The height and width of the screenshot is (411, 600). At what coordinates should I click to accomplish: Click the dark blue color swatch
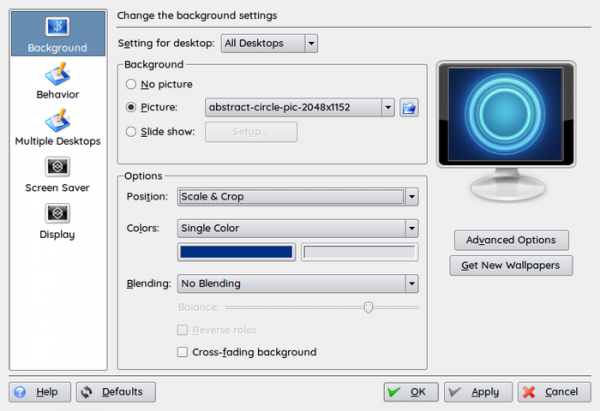tap(237, 253)
